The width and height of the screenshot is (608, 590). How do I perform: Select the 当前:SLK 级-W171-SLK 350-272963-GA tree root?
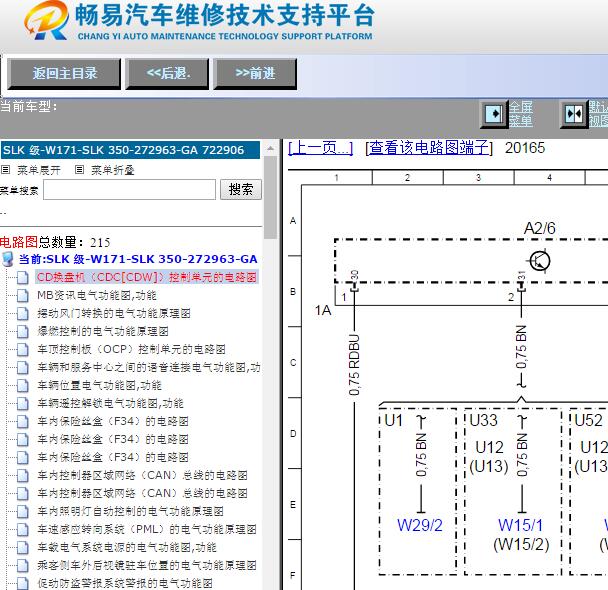[138, 259]
